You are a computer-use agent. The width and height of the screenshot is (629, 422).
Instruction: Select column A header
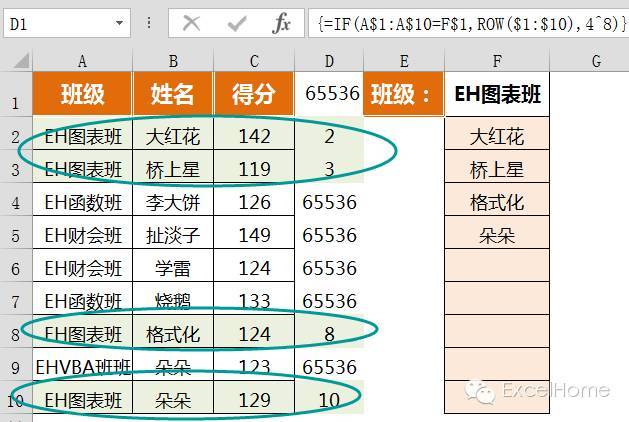coord(82,61)
